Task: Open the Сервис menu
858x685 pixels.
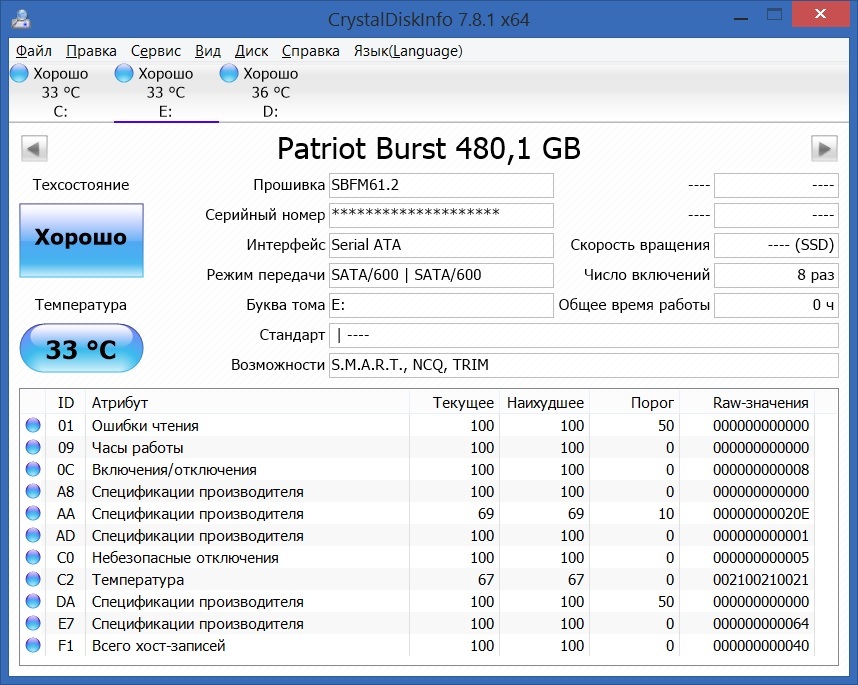Action: coord(156,51)
